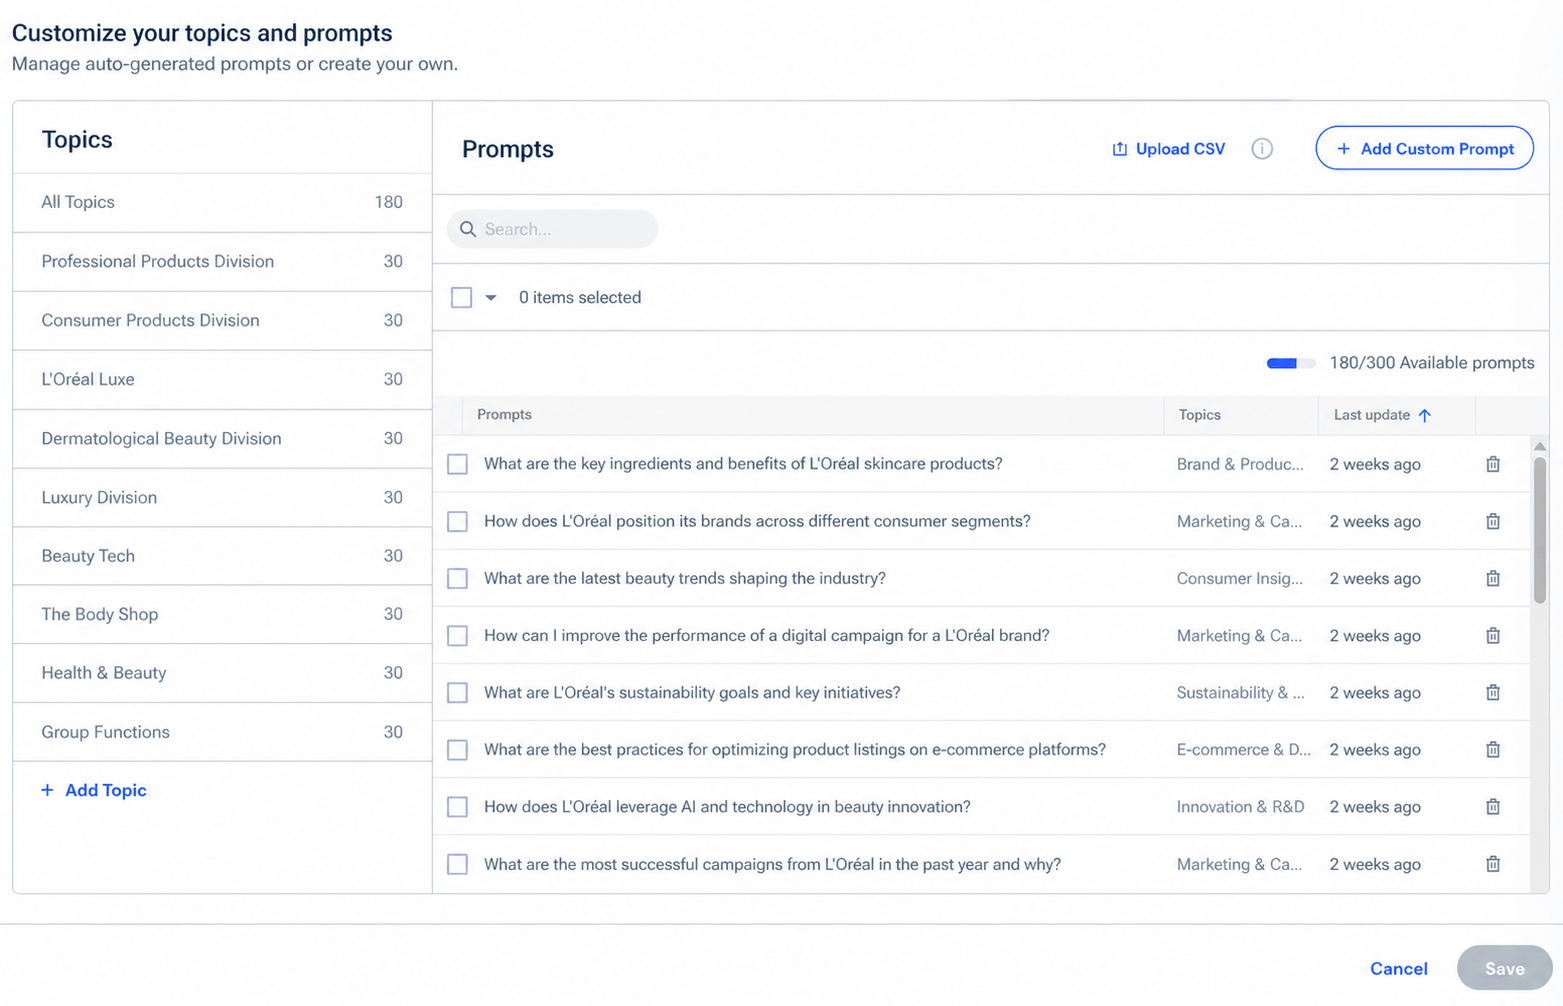This screenshot has width=1563, height=1006.
Task: Click the Upload CSV link
Action: (x=1168, y=149)
